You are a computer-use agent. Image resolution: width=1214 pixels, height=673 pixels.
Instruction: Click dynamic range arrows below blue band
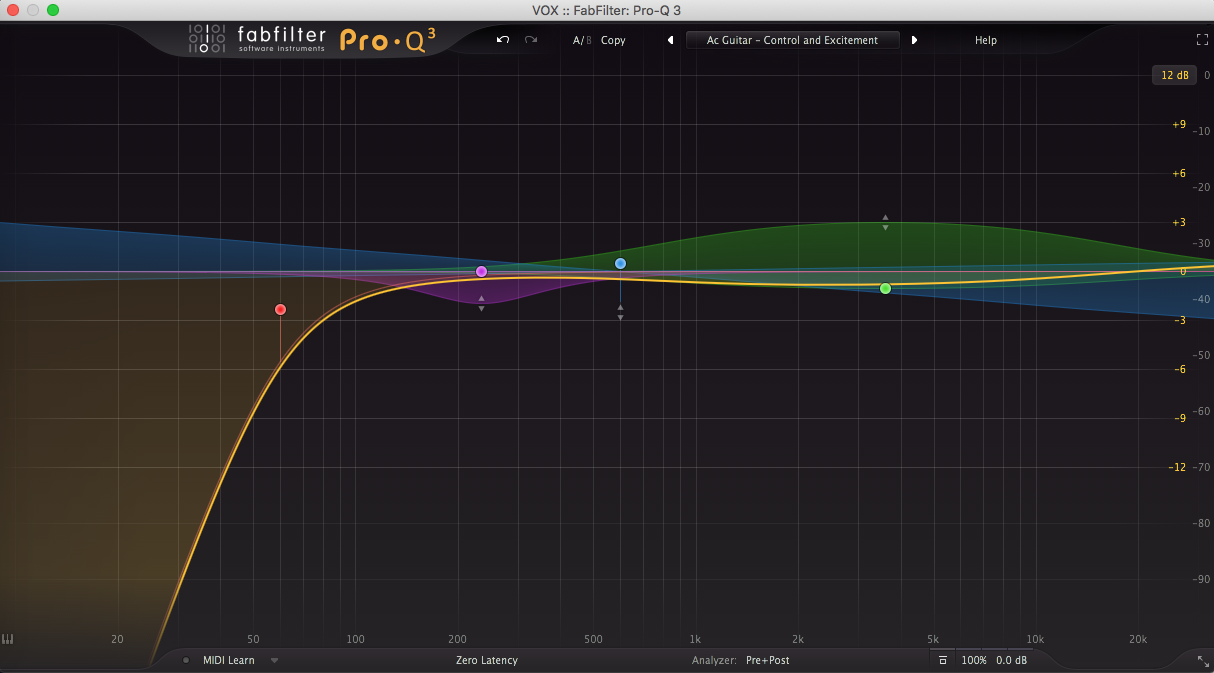(620, 312)
